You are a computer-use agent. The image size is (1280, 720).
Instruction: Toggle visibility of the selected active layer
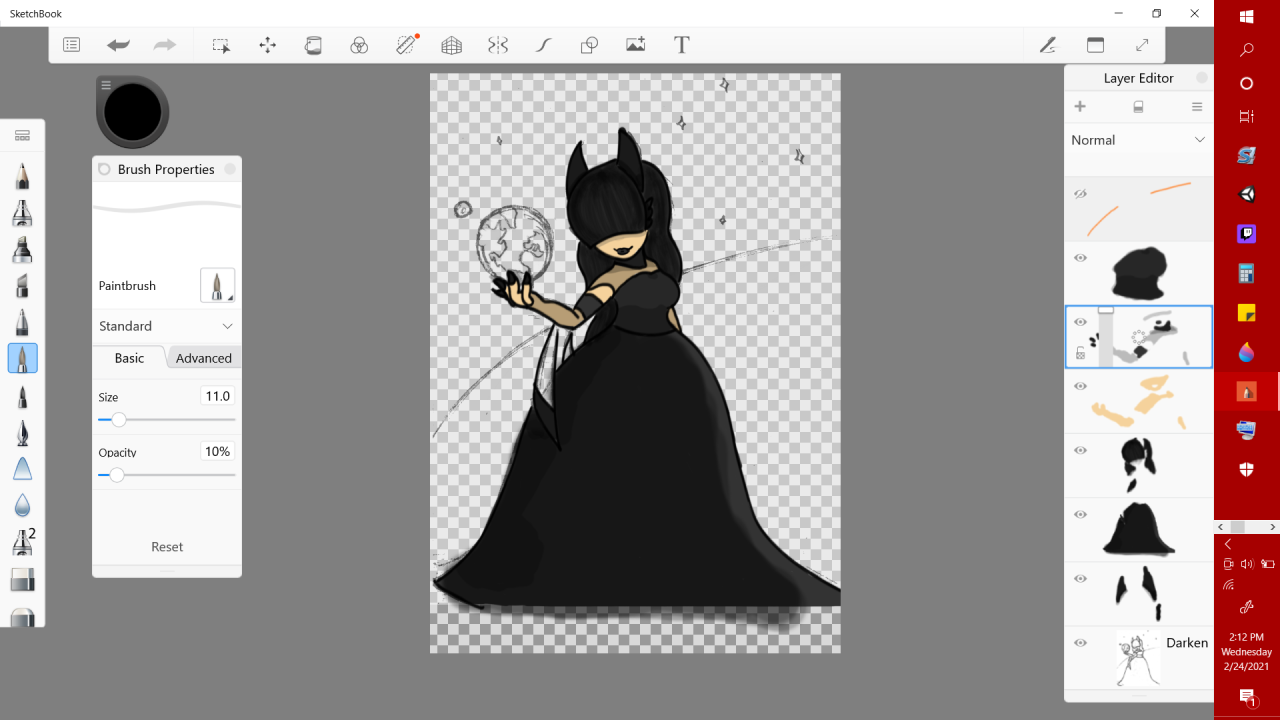point(1080,322)
